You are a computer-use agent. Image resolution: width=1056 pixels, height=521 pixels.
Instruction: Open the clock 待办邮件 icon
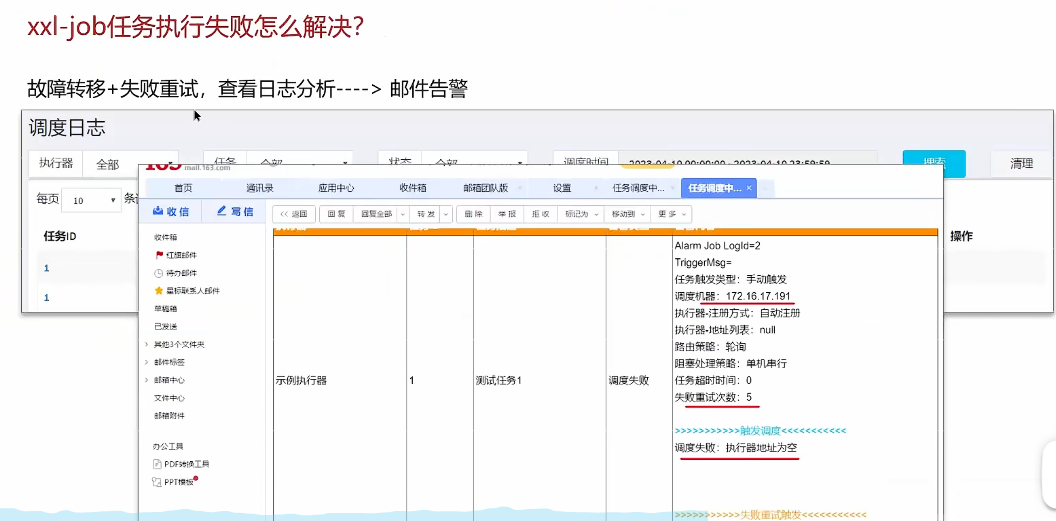coord(159,273)
